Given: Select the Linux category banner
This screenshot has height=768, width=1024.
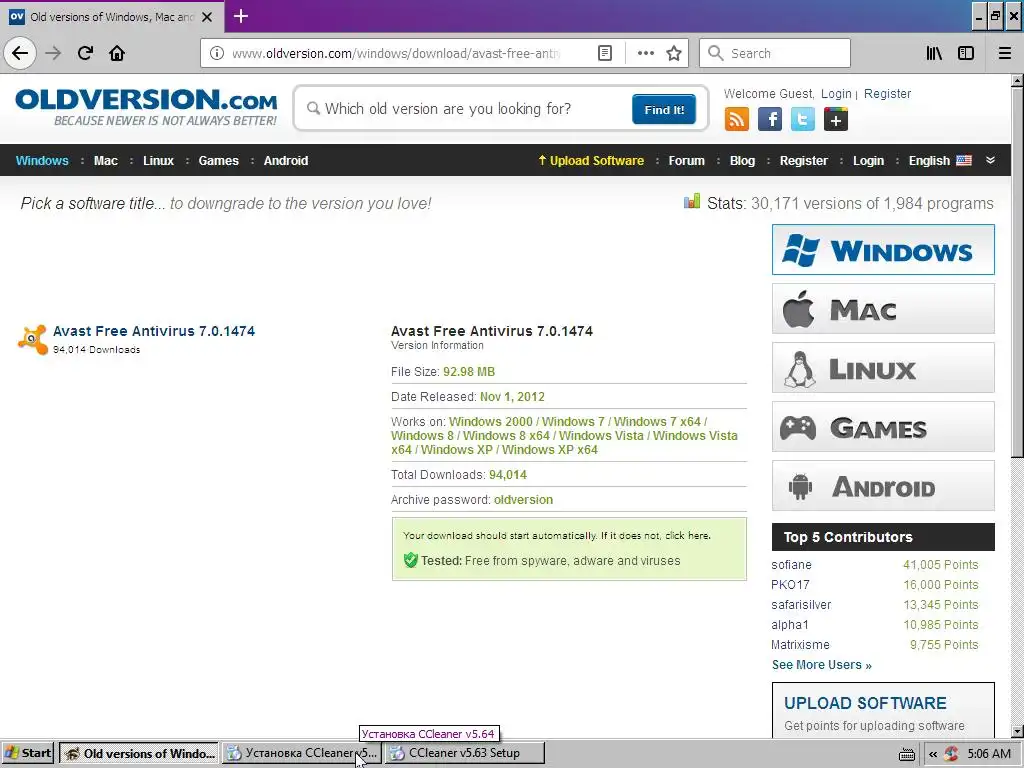Looking at the screenshot, I should 883,368.
